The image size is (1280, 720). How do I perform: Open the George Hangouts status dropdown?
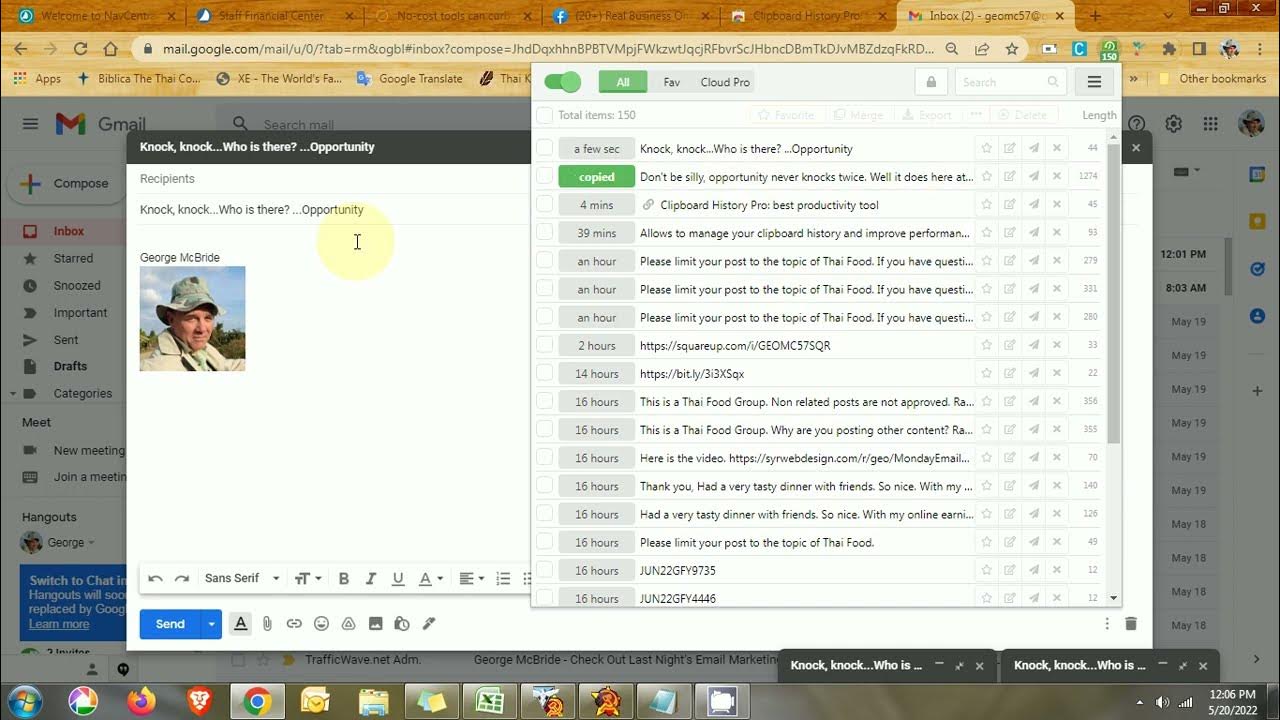(91, 543)
